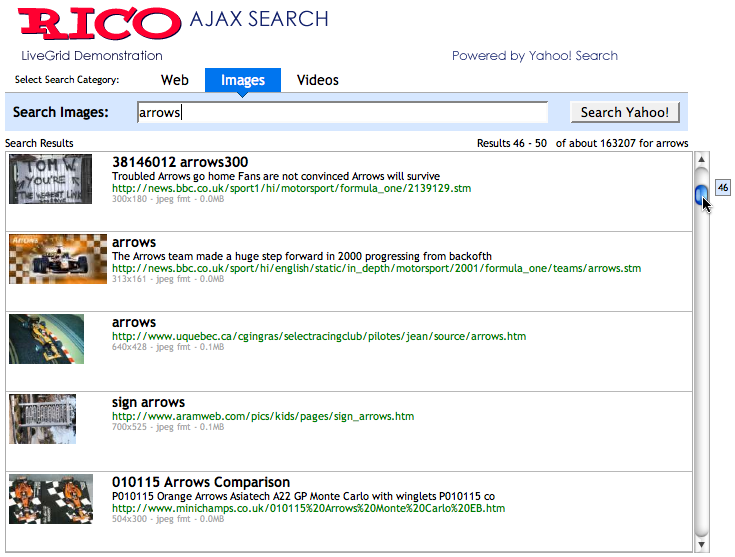Open the Powered by Yahoo! Search link
Image resolution: width=735 pixels, height=557 pixels.
tap(535, 56)
